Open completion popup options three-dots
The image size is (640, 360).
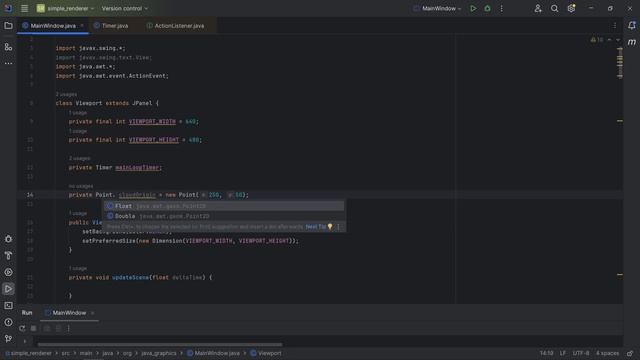coord(338,227)
